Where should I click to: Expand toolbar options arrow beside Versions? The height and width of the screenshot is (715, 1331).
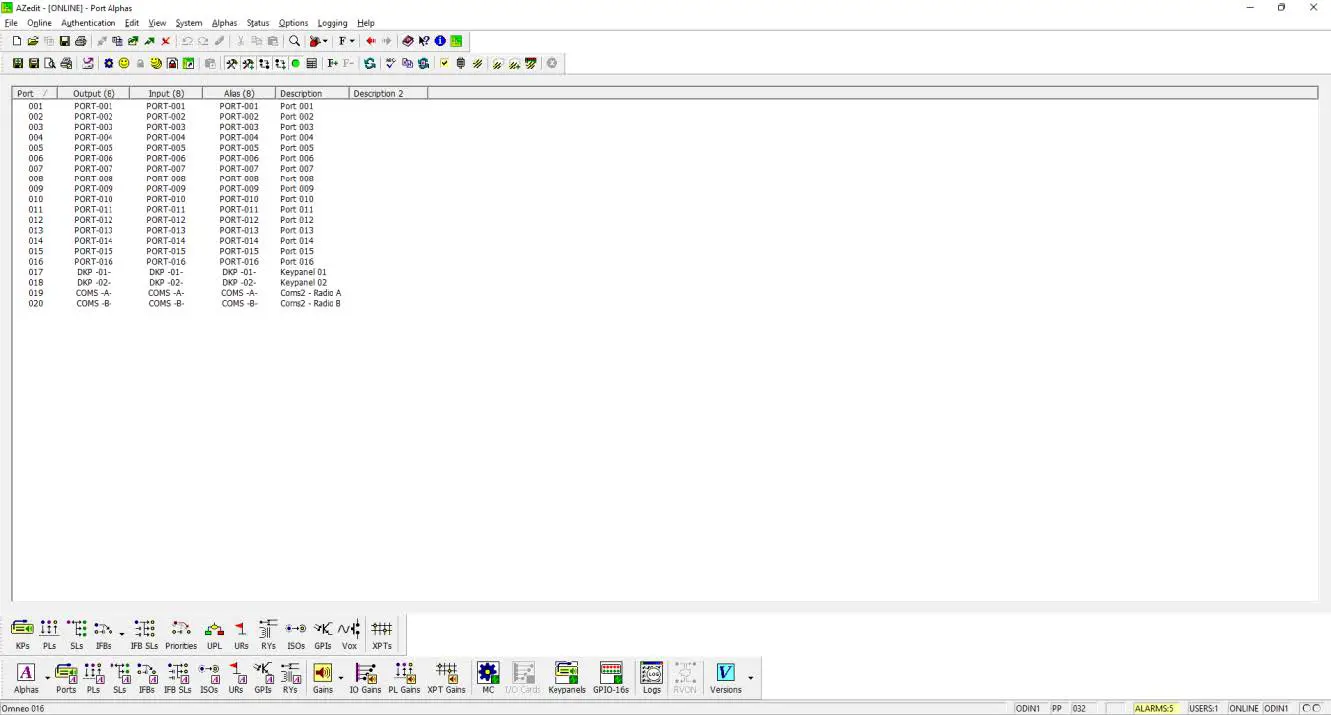coord(750,678)
